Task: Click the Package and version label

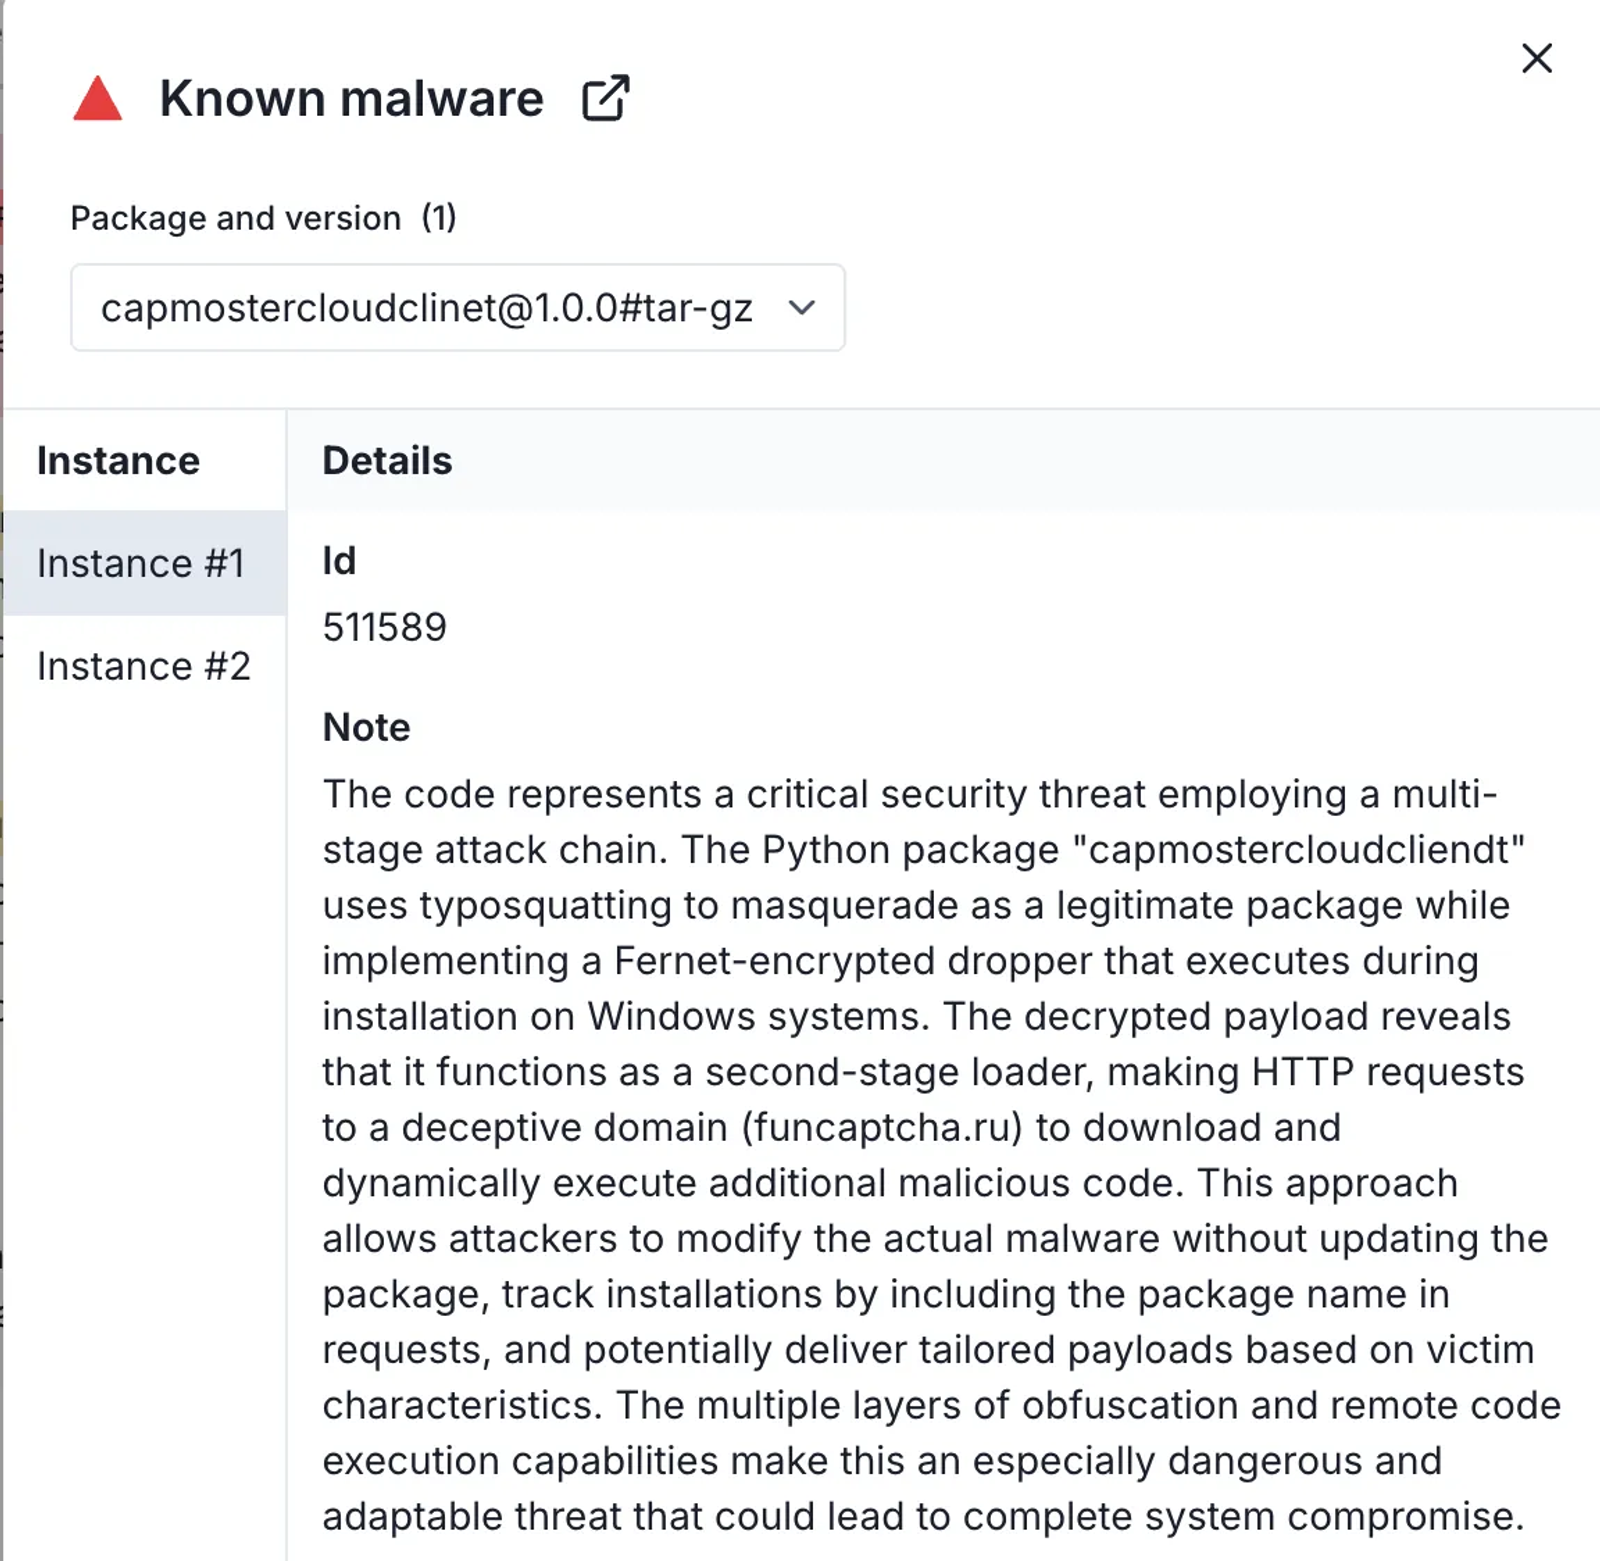Action: 235,218
